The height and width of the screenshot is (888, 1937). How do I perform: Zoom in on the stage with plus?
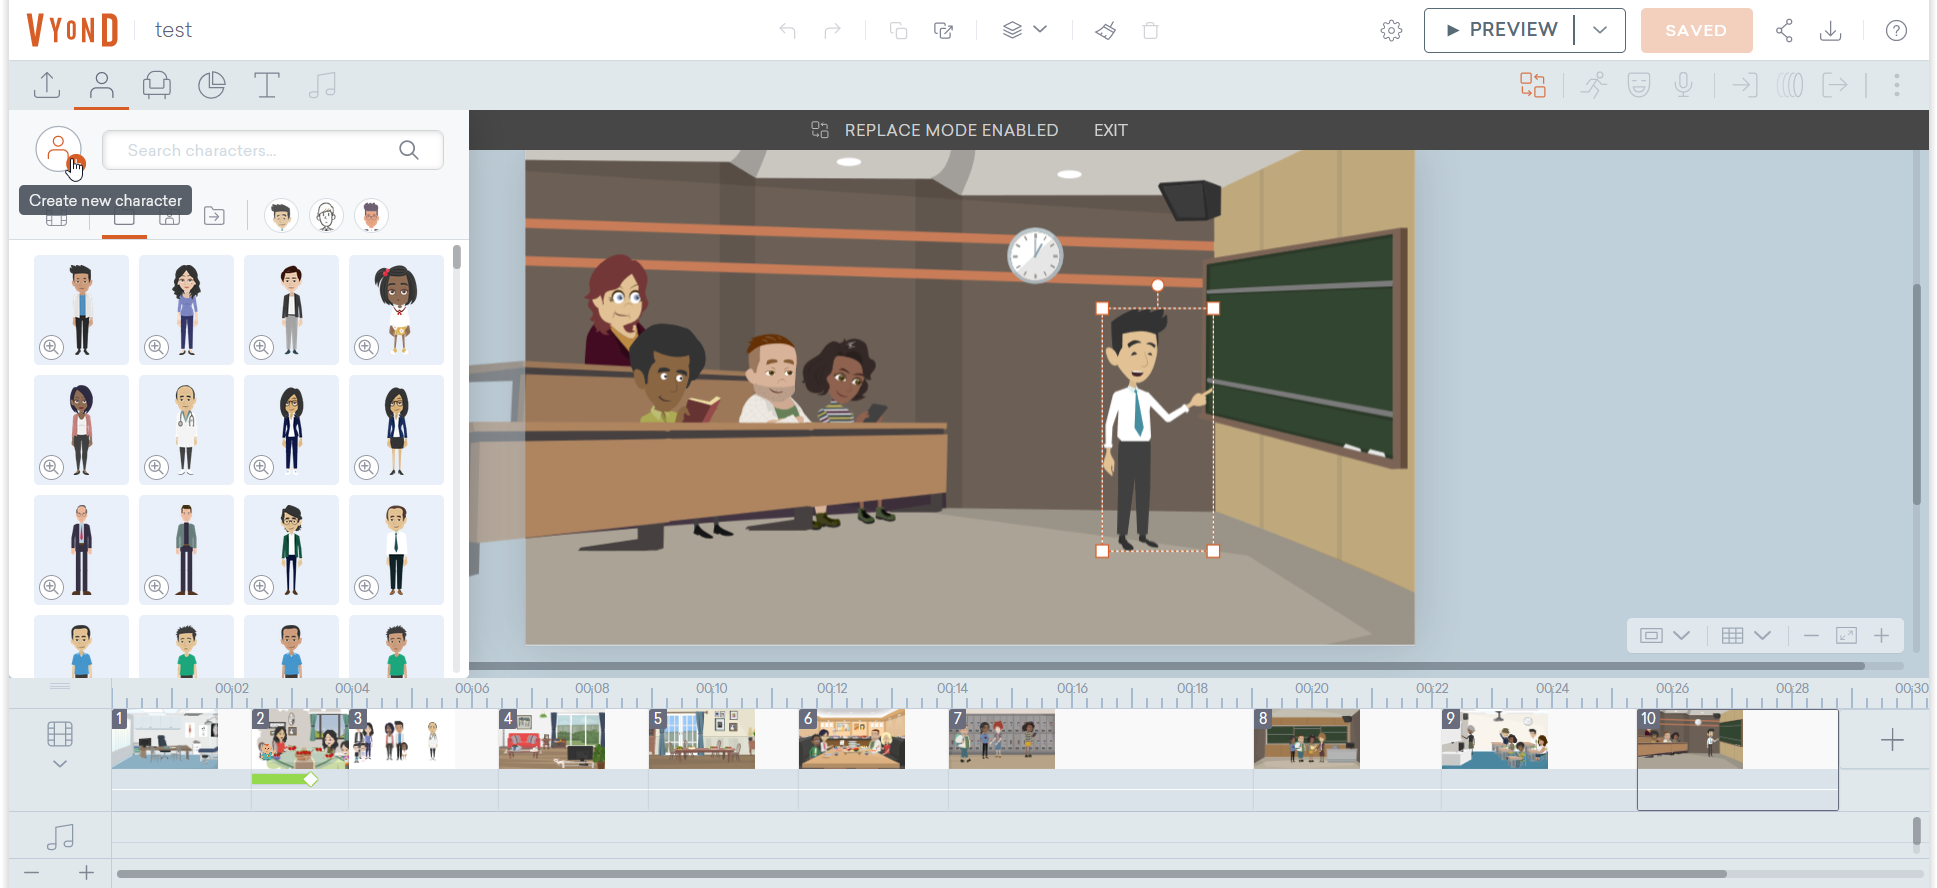coord(1881,635)
